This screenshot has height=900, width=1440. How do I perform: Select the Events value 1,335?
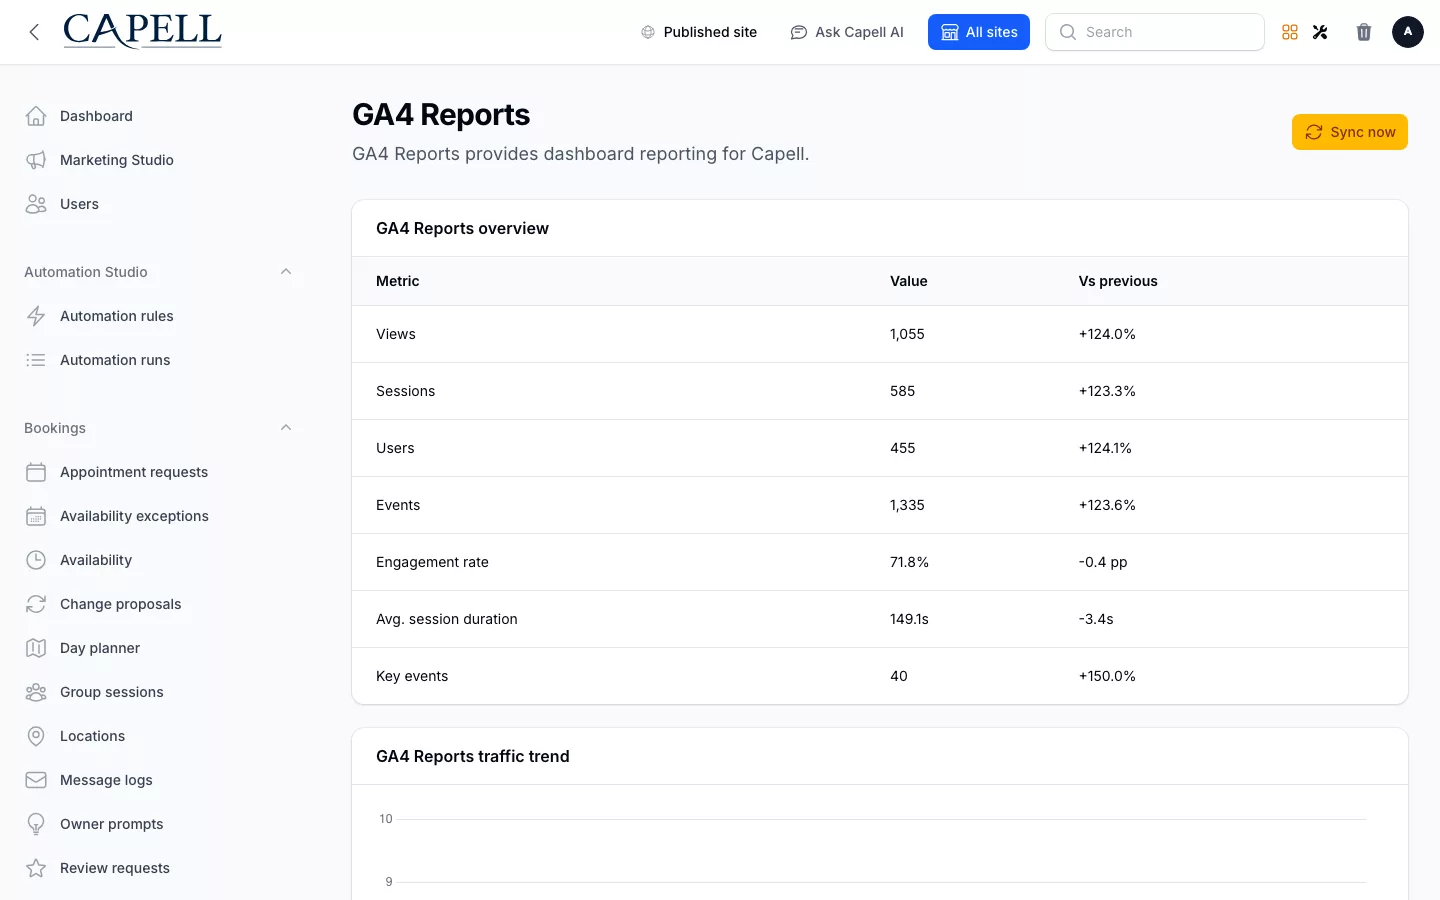(x=907, y=505)
